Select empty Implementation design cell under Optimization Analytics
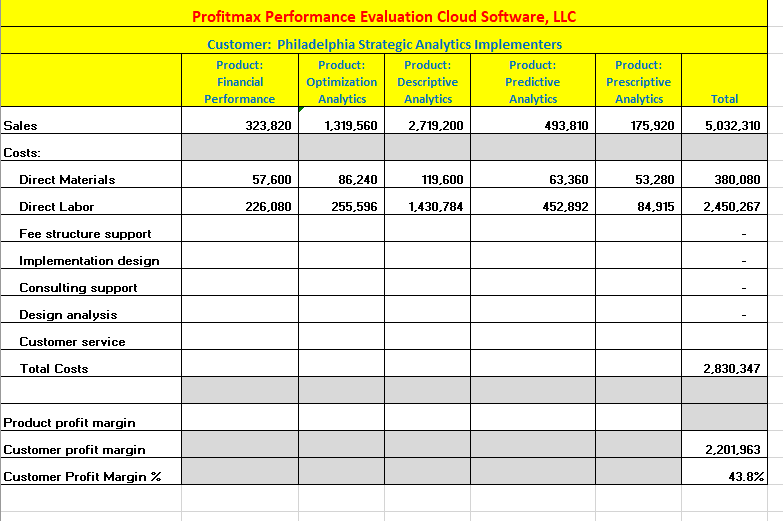This screenshot has height=521, width=783. pyautogui.click(x=342, y=255)
